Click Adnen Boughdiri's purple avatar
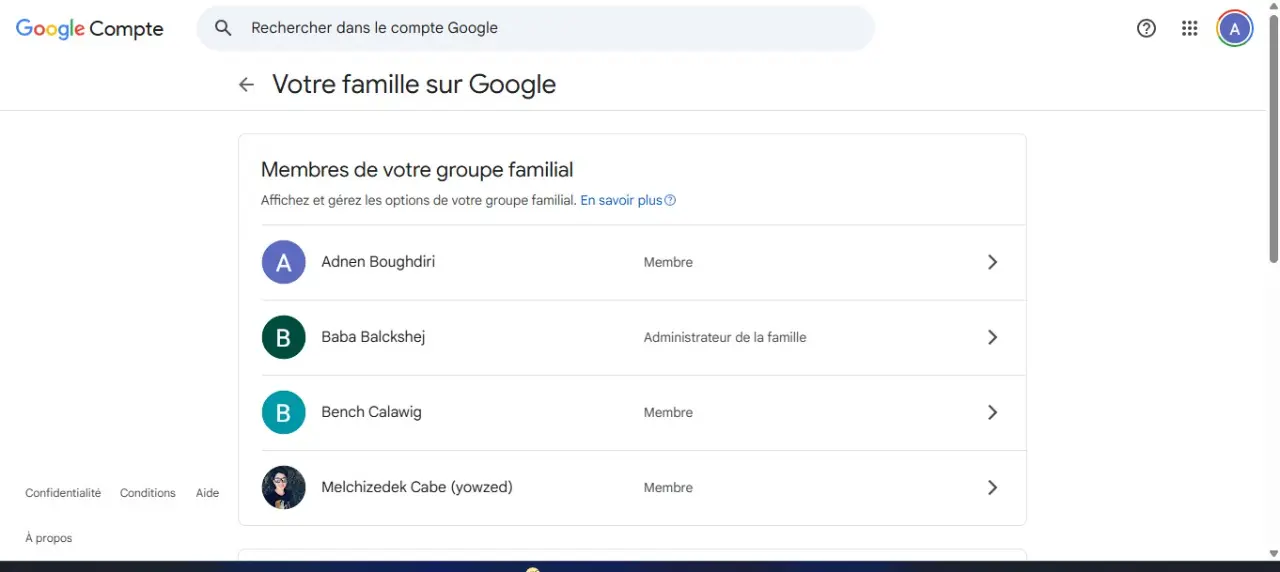 tap(284, 262)
